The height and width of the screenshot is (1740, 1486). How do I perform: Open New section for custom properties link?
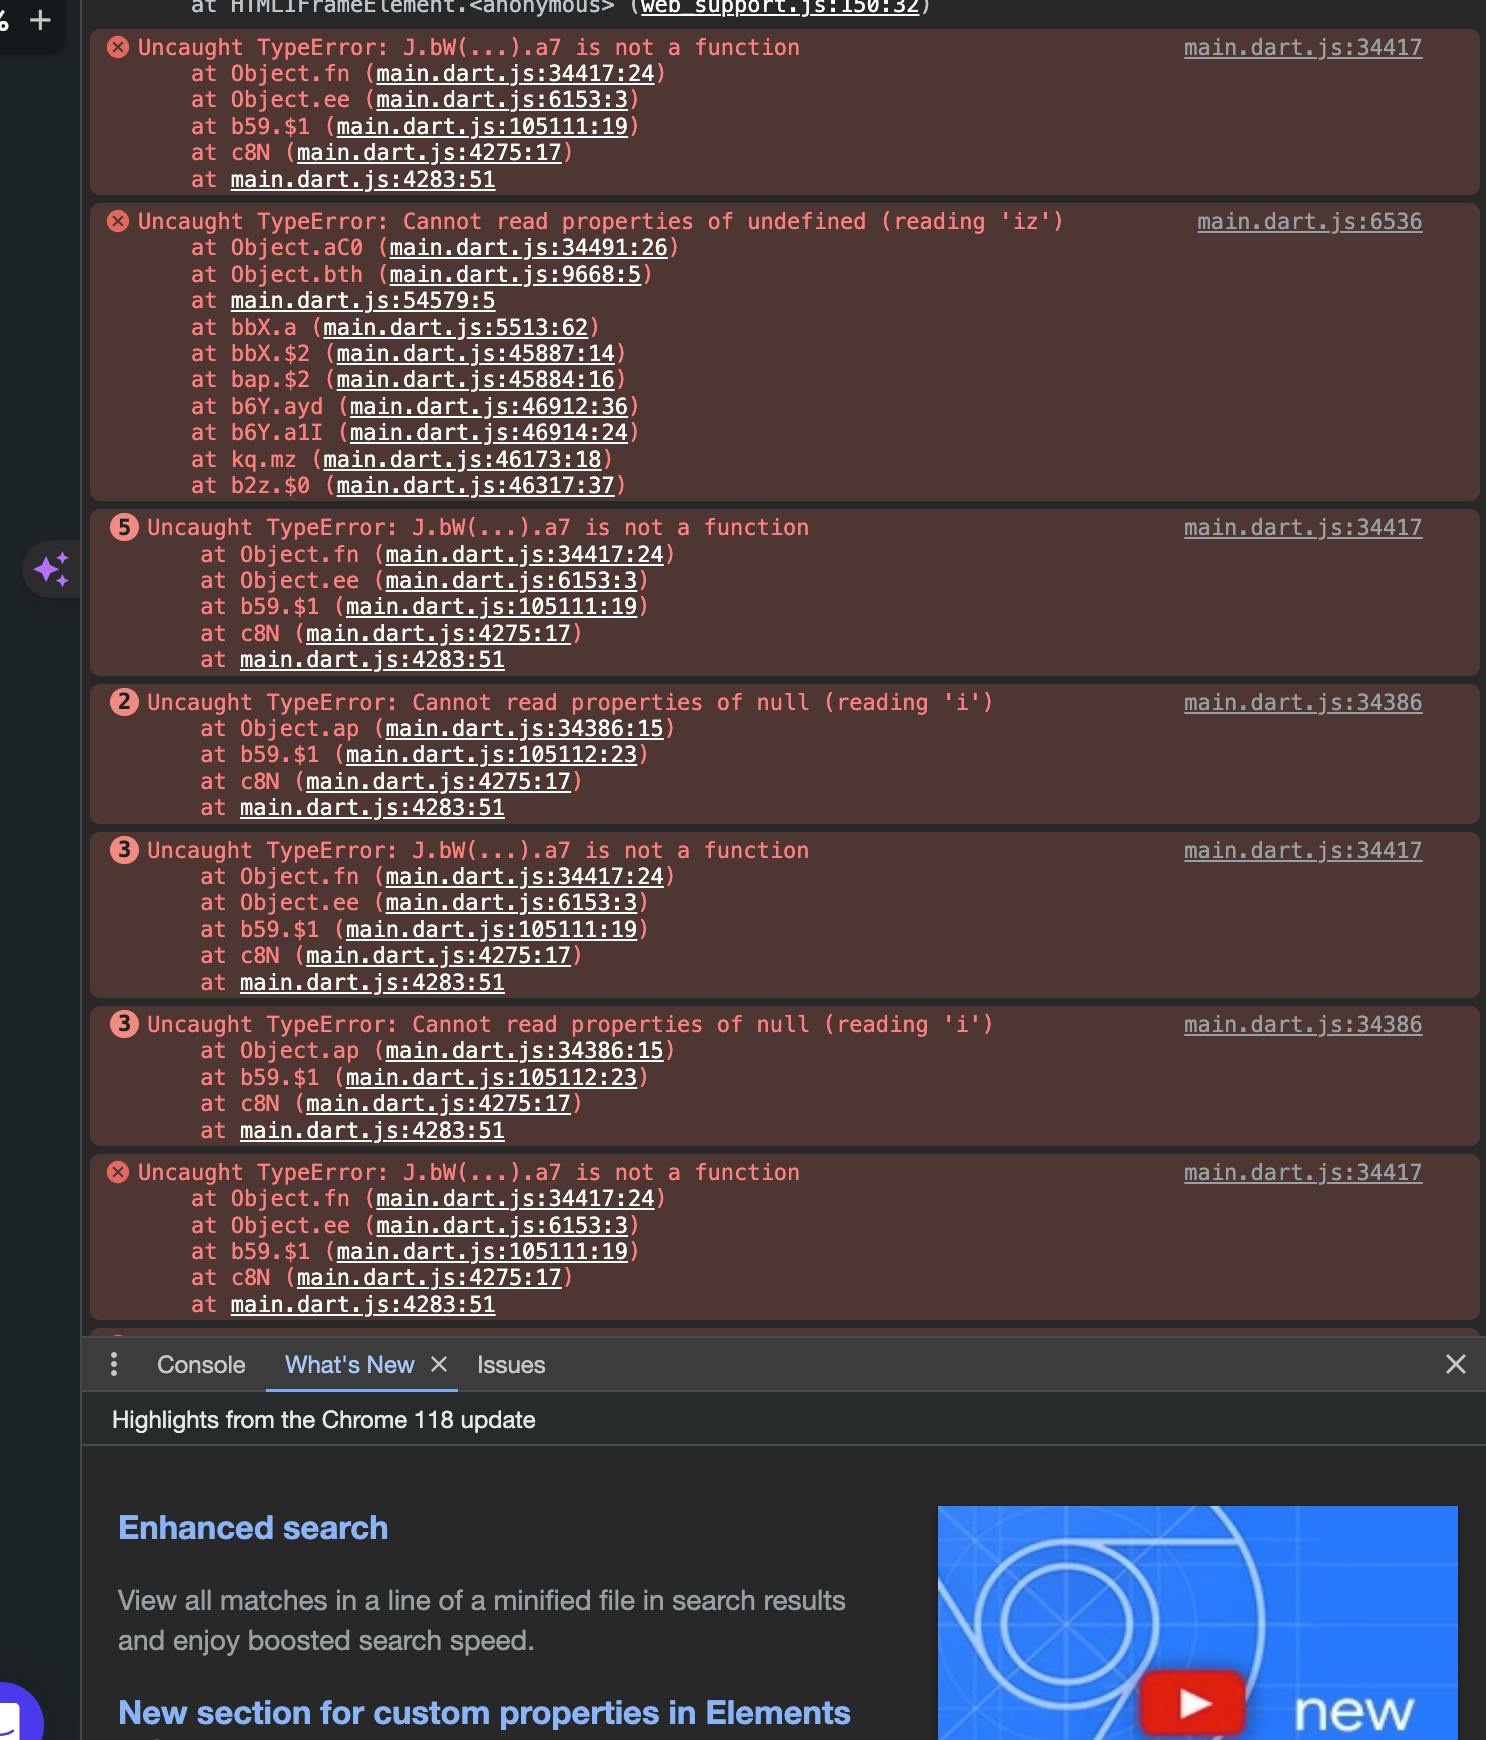click(484, 1713)
